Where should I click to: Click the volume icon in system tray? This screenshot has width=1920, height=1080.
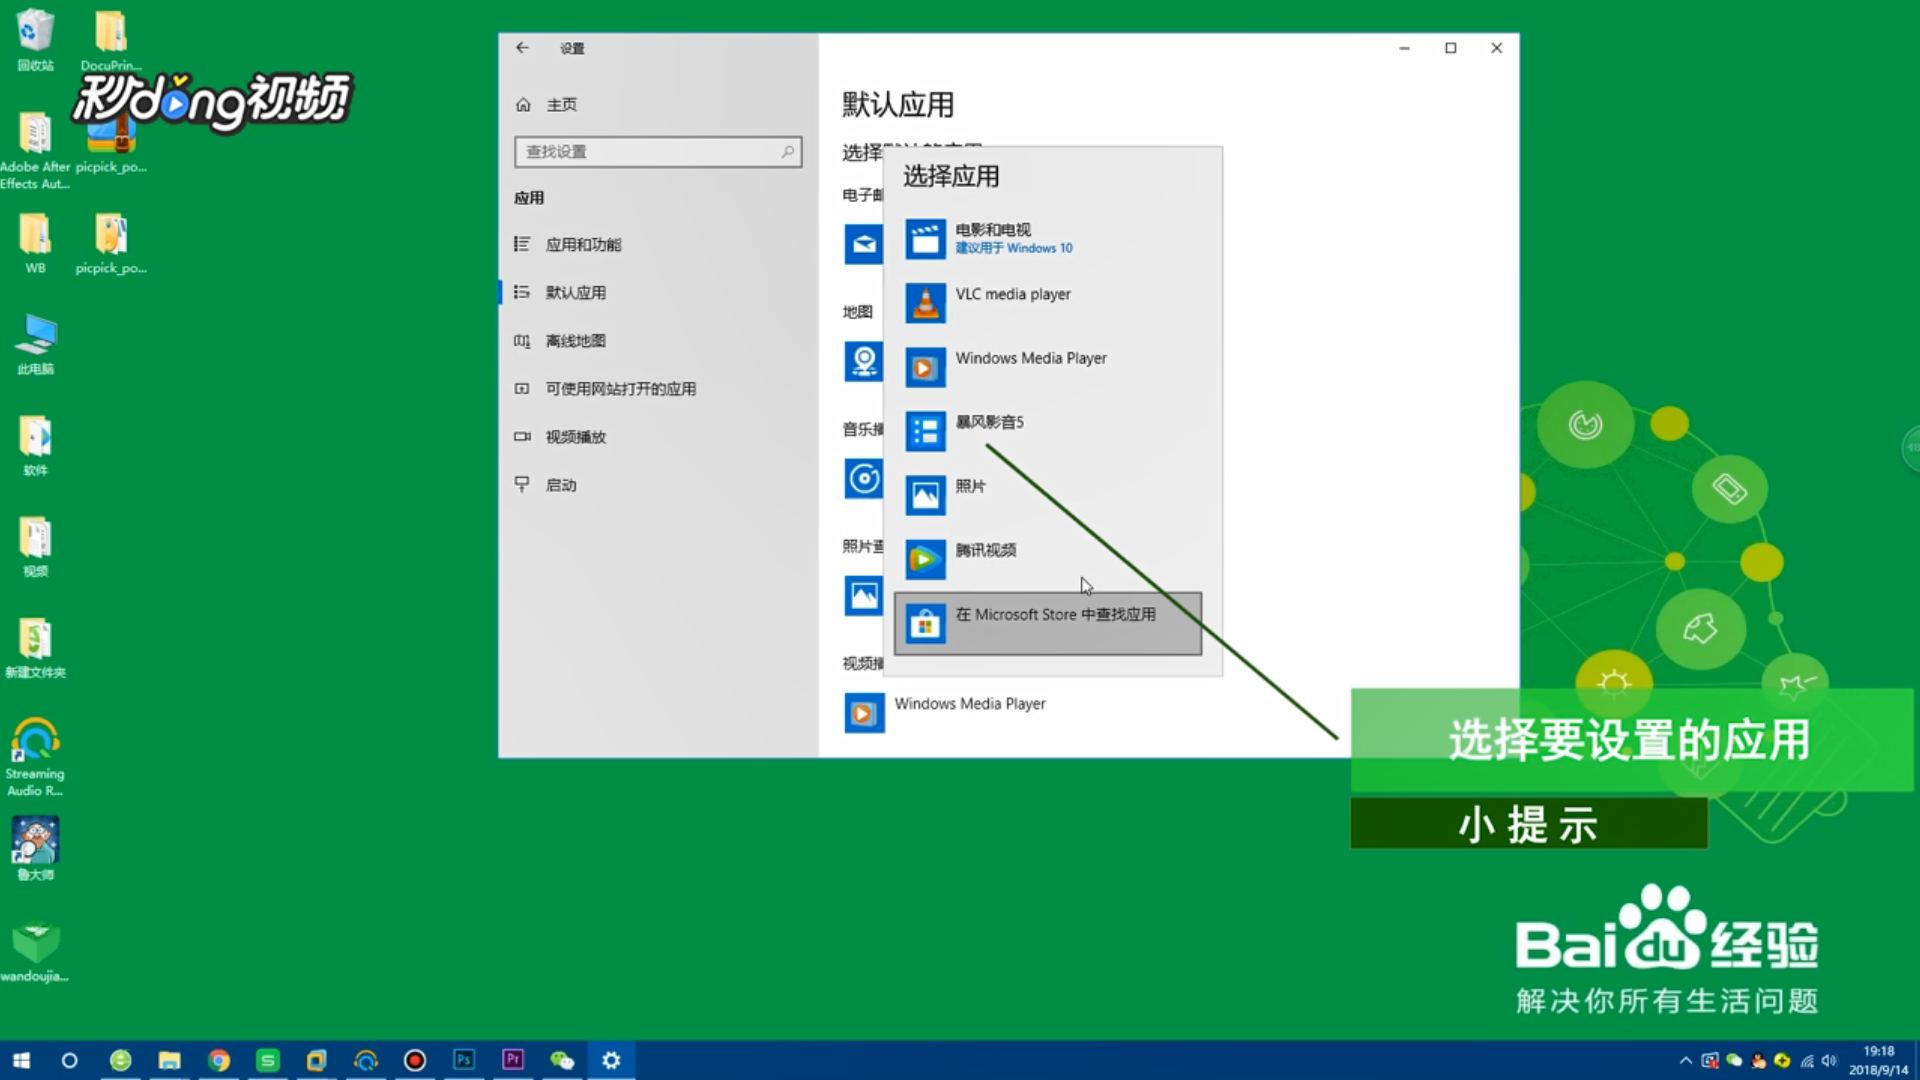click(1829, 1061)
